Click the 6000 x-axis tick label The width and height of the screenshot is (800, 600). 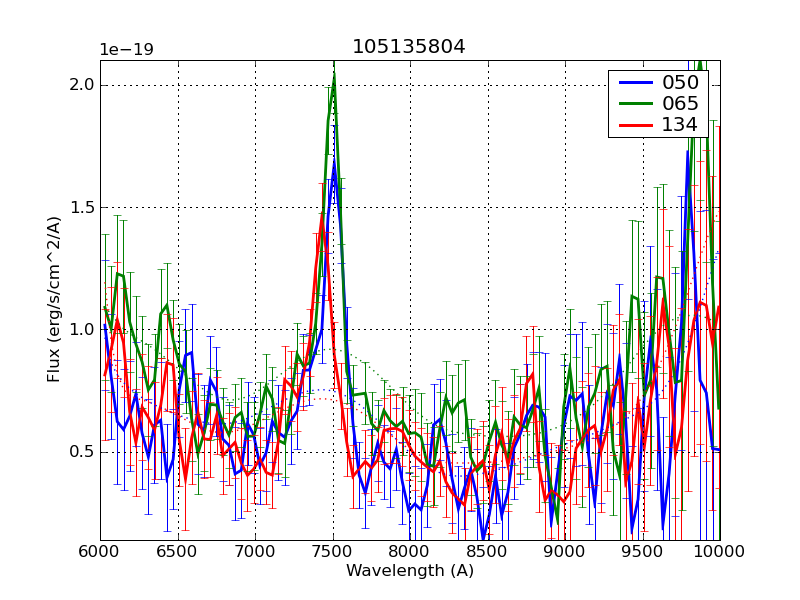click(100, 552)
